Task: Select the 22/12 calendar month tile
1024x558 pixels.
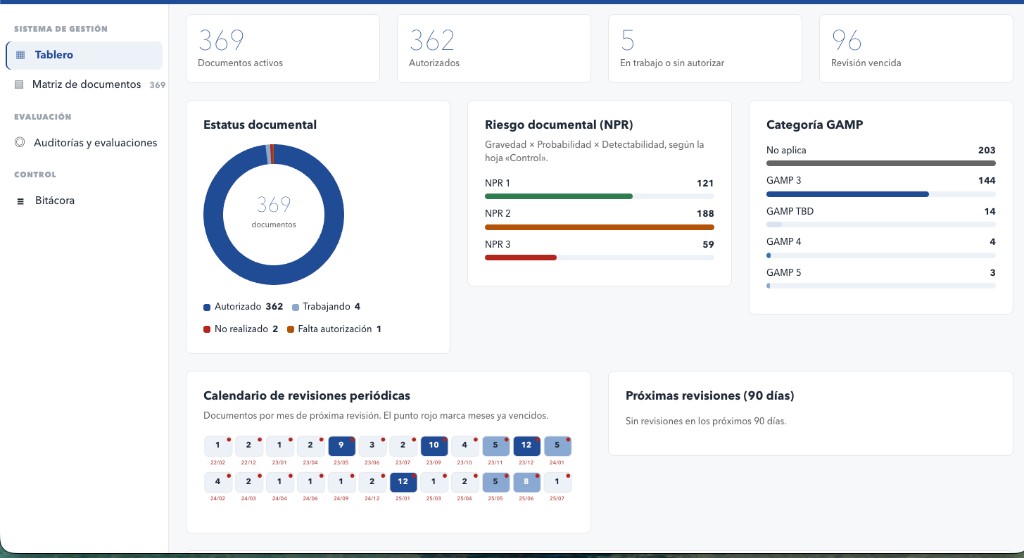Action: click(248, 446)
